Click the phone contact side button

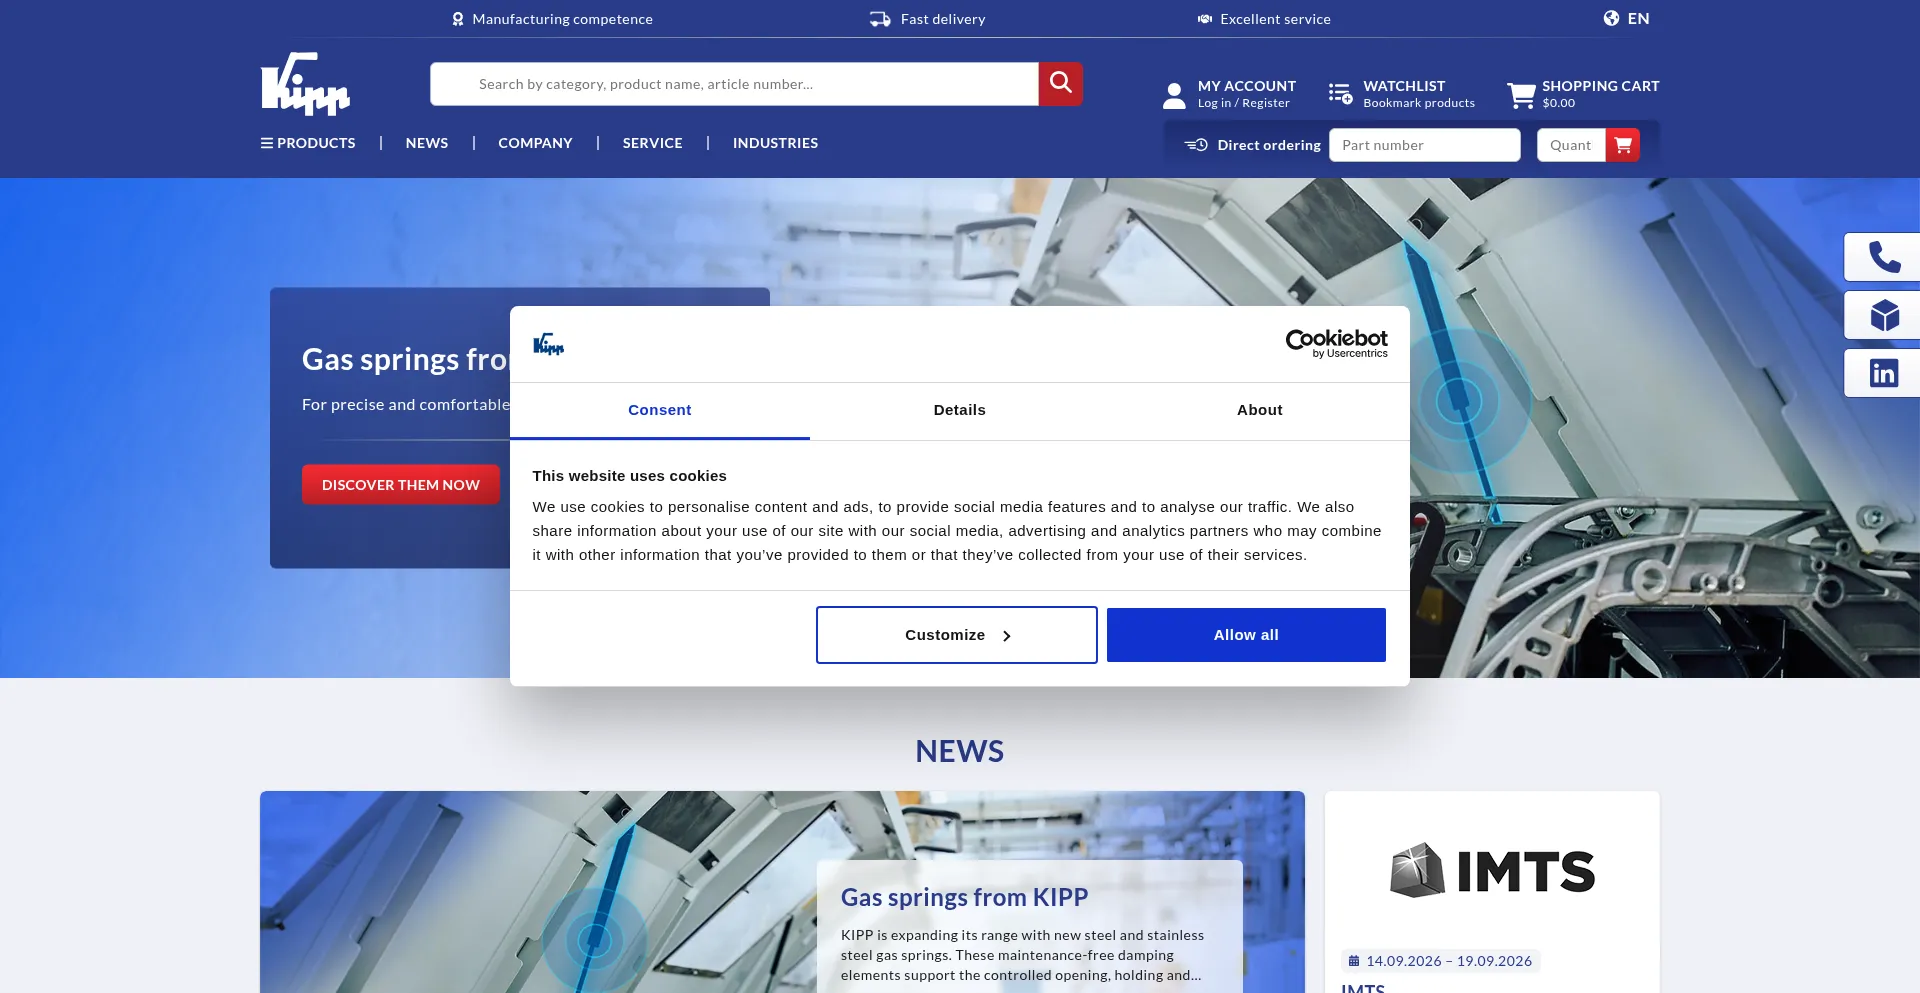[1884, 258]
